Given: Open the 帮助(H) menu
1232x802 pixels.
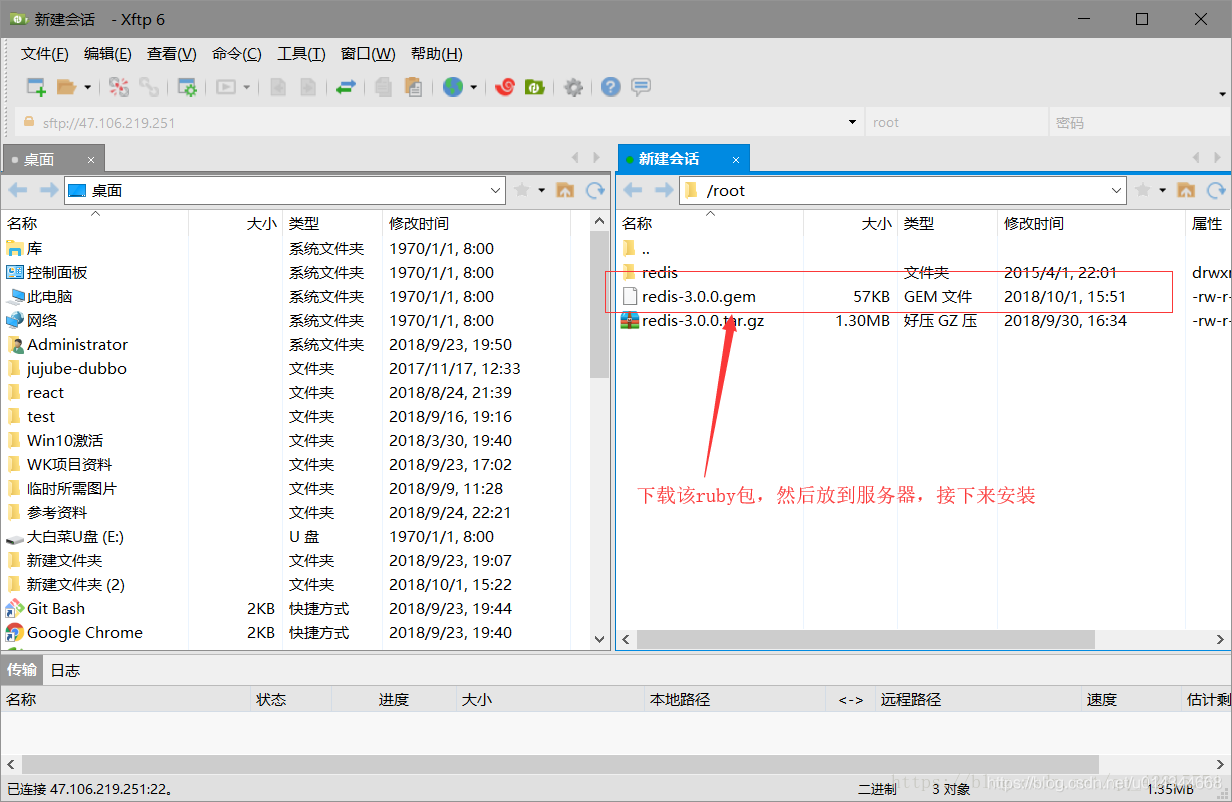Looking at the screenshot, I should click(x=437, y=54).
